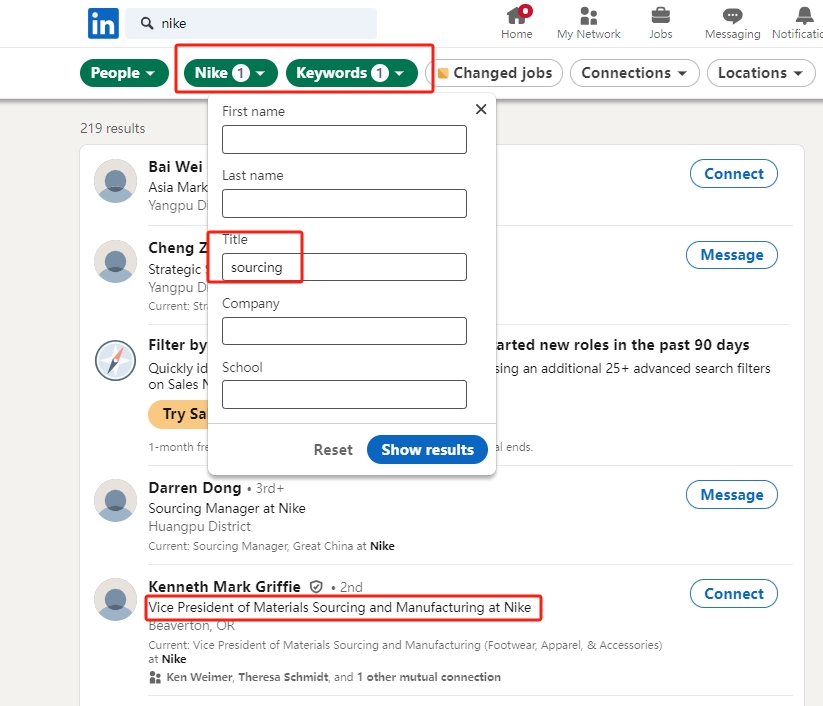Click the First name input field
The height and width of the screenshot is (706, 823).
[344, 139]
